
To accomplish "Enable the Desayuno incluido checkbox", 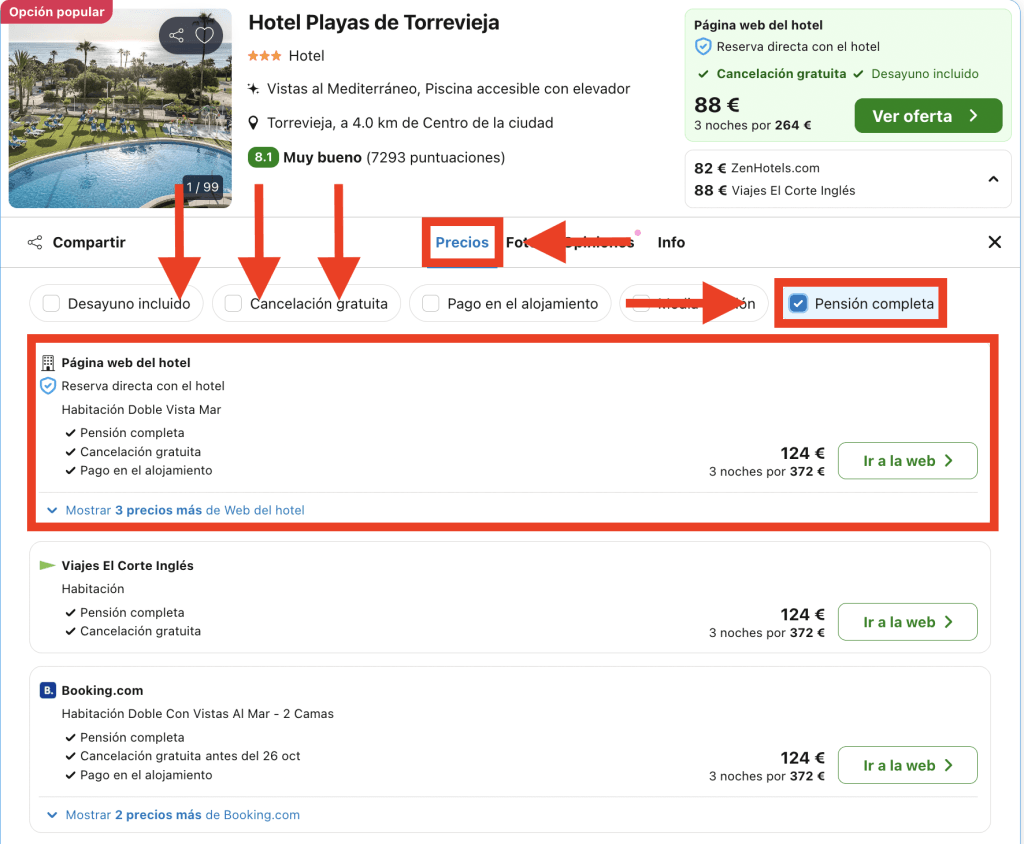I will [x=52, y=304].
